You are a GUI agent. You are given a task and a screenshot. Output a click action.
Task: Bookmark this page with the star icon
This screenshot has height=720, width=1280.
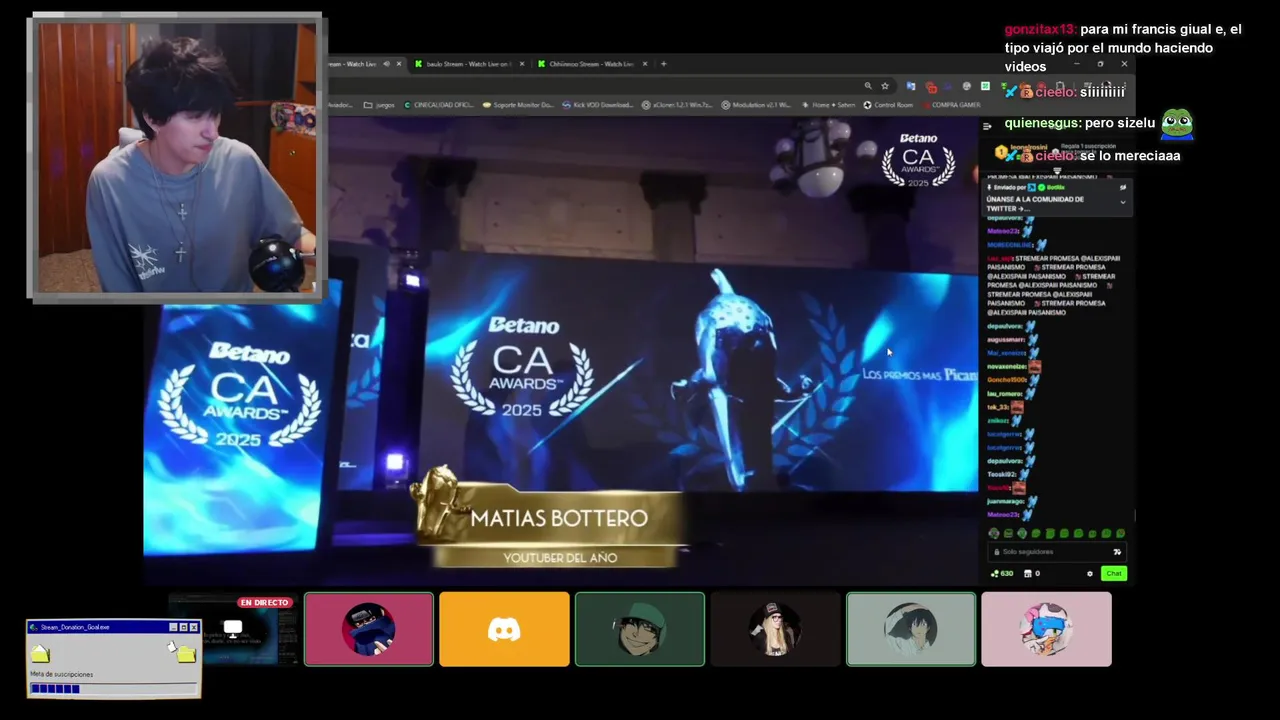885,86
